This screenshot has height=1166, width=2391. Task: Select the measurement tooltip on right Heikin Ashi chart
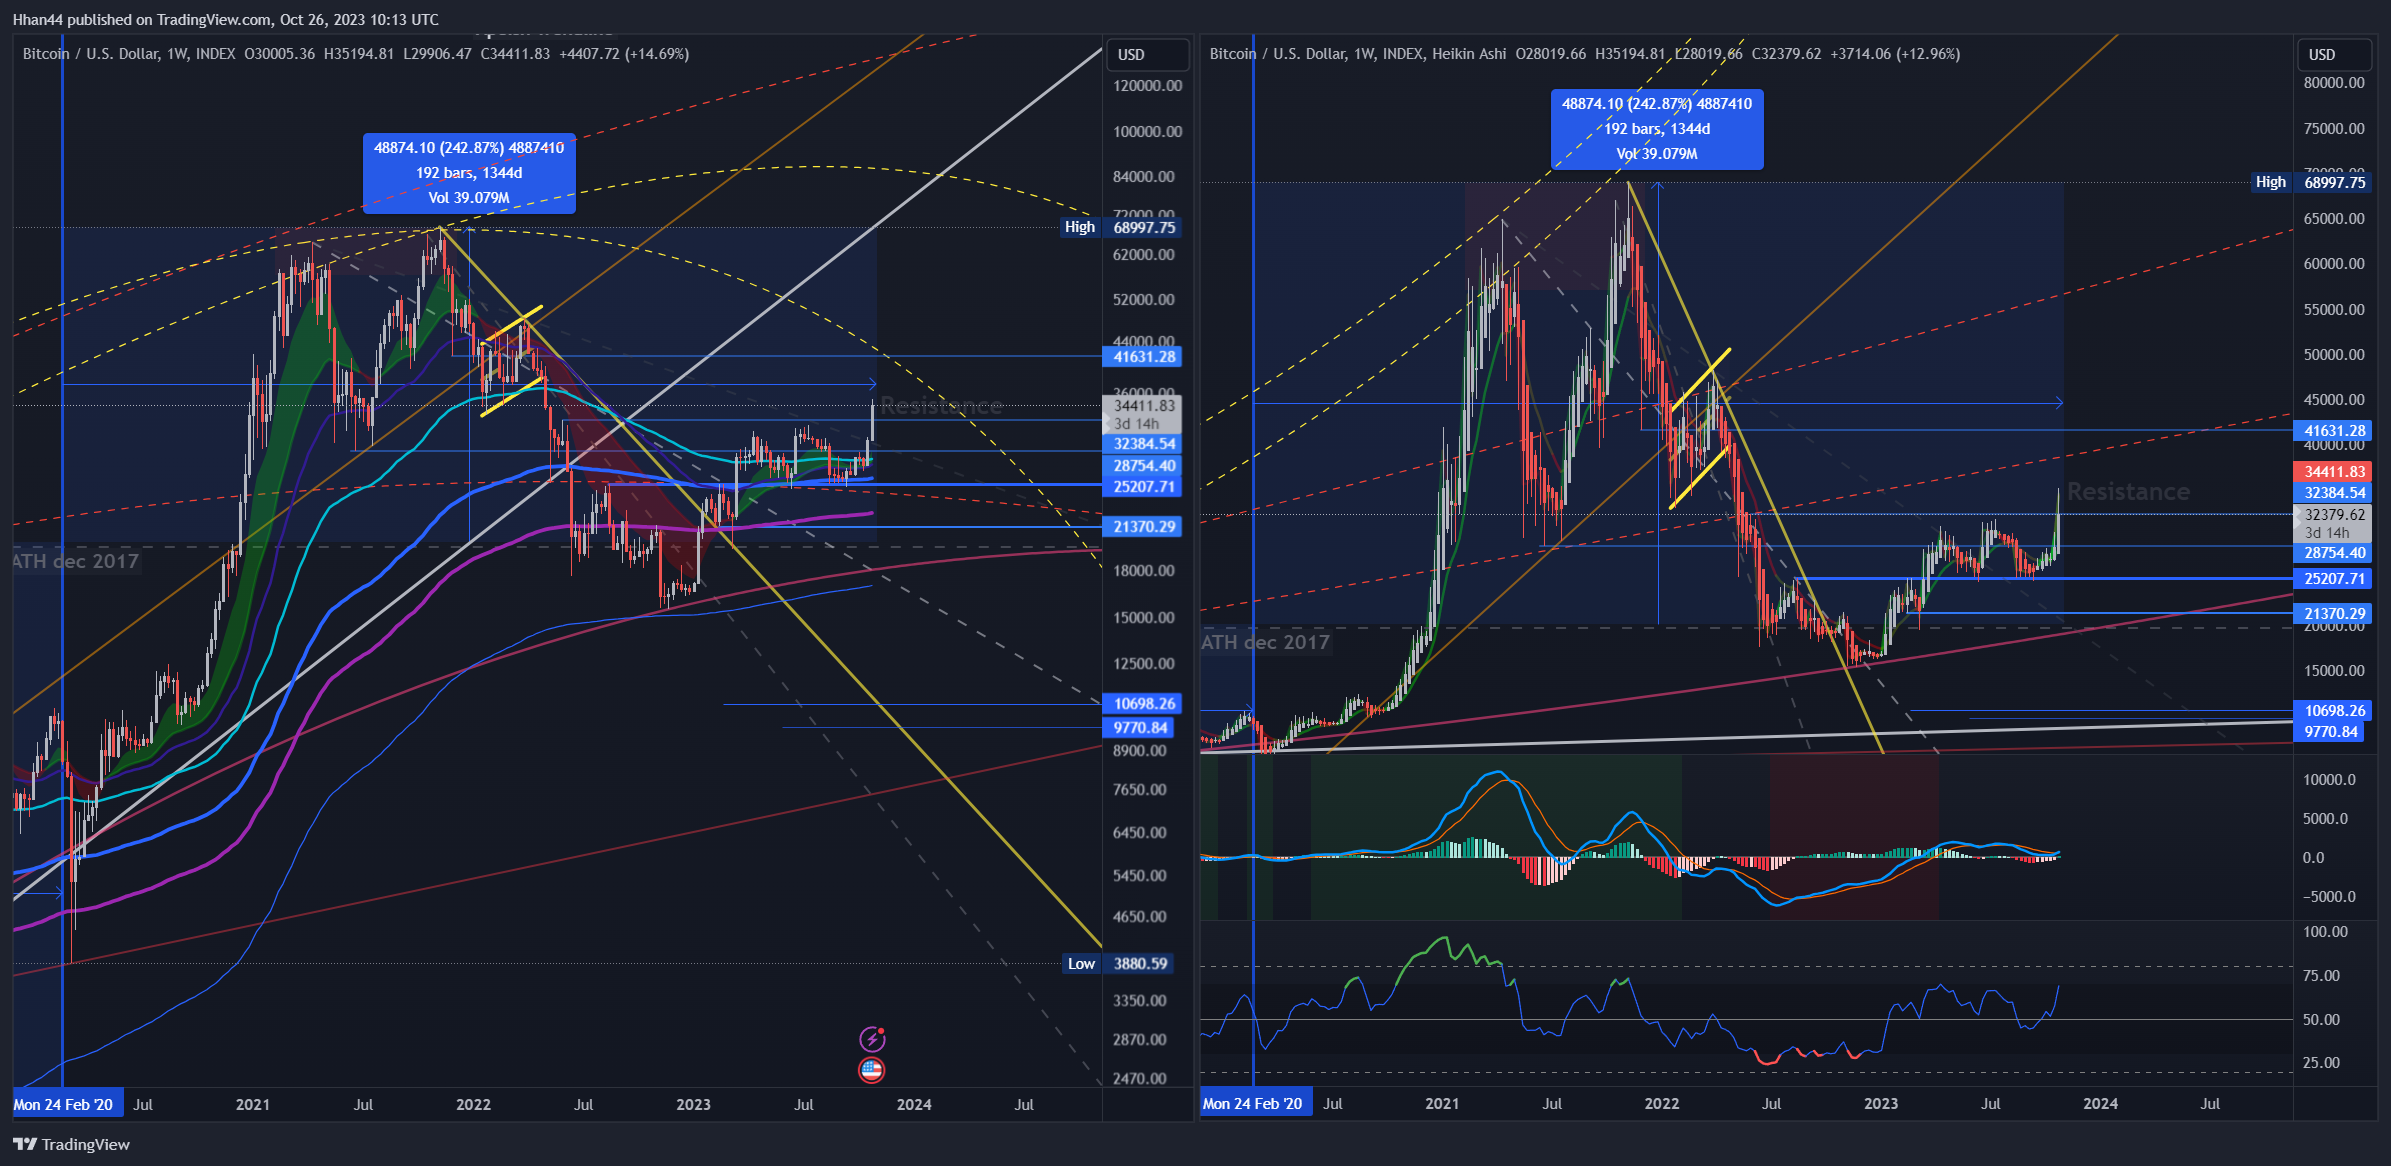1657,129
